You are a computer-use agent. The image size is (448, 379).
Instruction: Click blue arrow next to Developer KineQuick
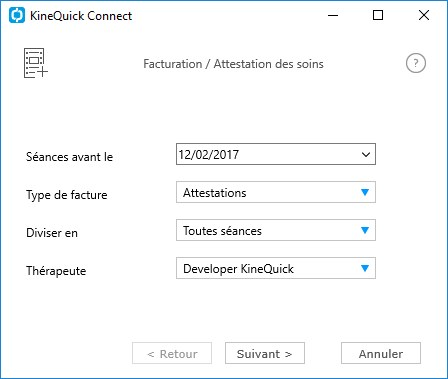coord(365,268)
